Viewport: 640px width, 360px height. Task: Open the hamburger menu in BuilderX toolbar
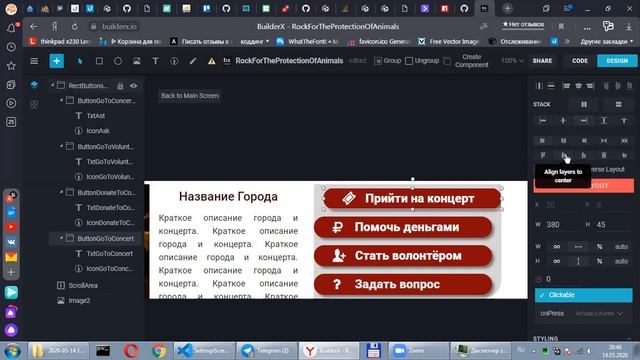(34, 61)
